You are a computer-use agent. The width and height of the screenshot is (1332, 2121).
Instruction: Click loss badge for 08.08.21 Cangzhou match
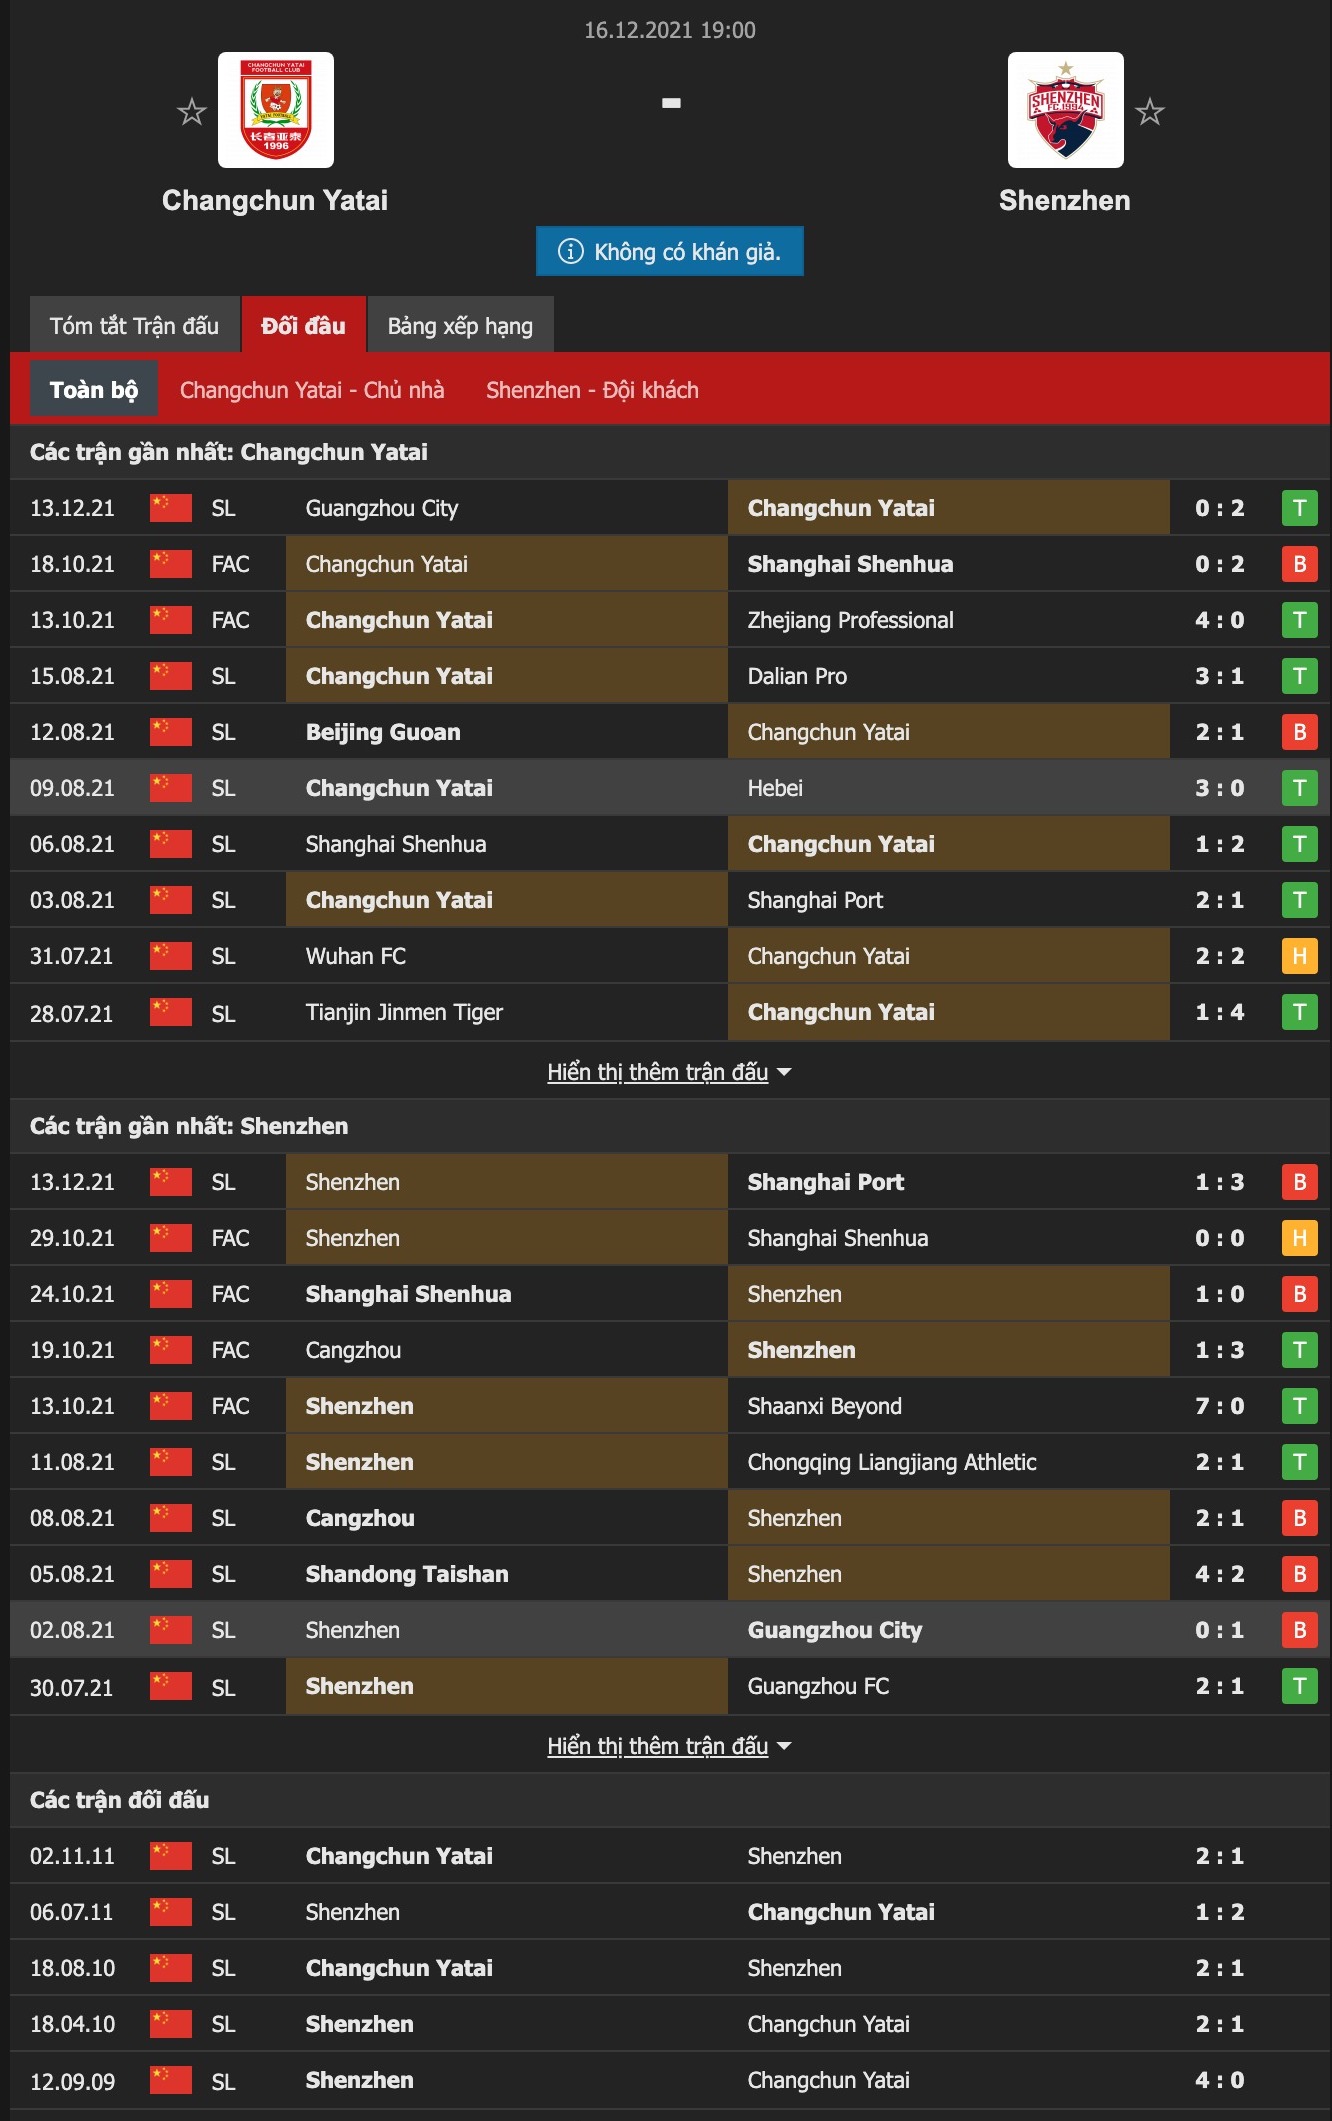[1300, 1518]
